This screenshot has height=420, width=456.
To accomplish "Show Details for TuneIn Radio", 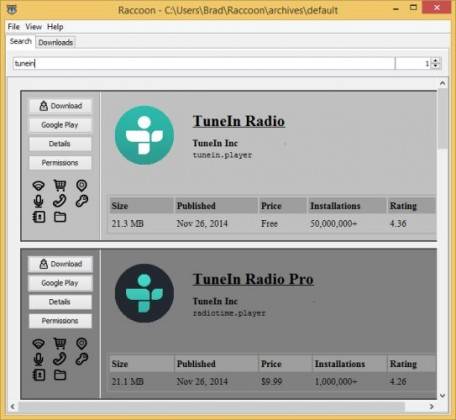I will pos(60,144).
